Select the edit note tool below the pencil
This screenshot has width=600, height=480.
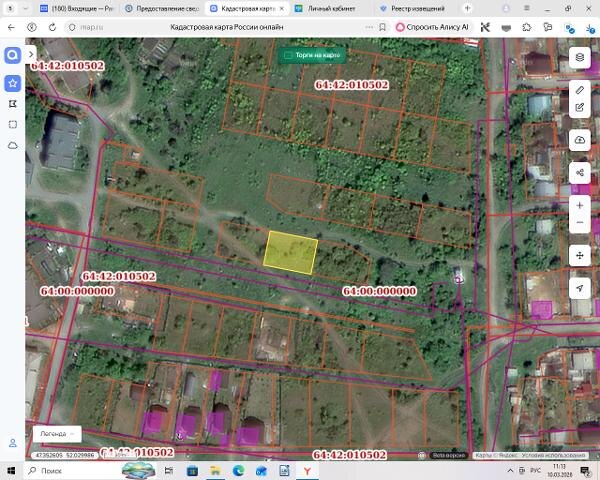pos(580,108)
